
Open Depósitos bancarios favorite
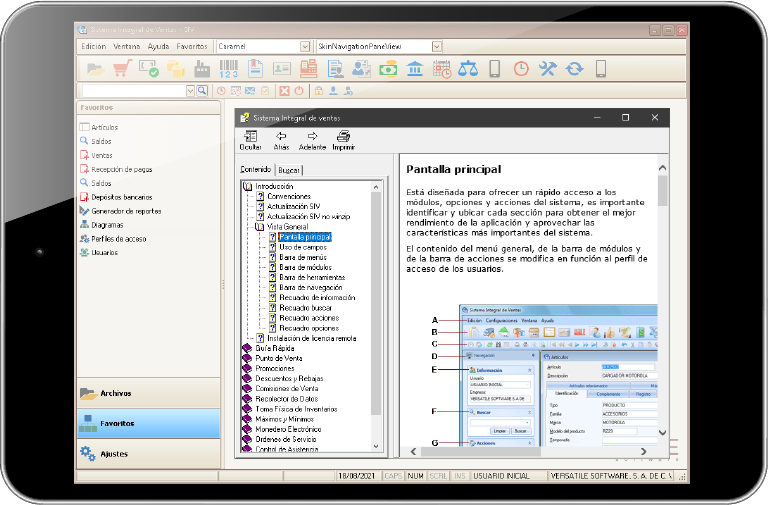point(121,197)
